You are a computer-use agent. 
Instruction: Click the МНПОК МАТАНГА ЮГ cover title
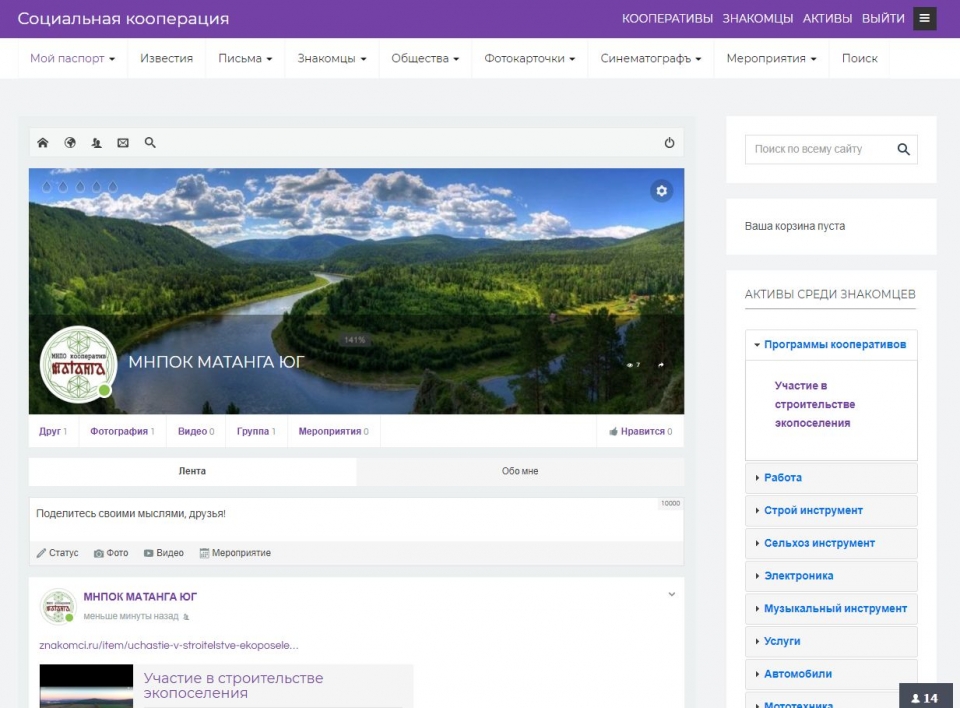(x=216, y=362)
